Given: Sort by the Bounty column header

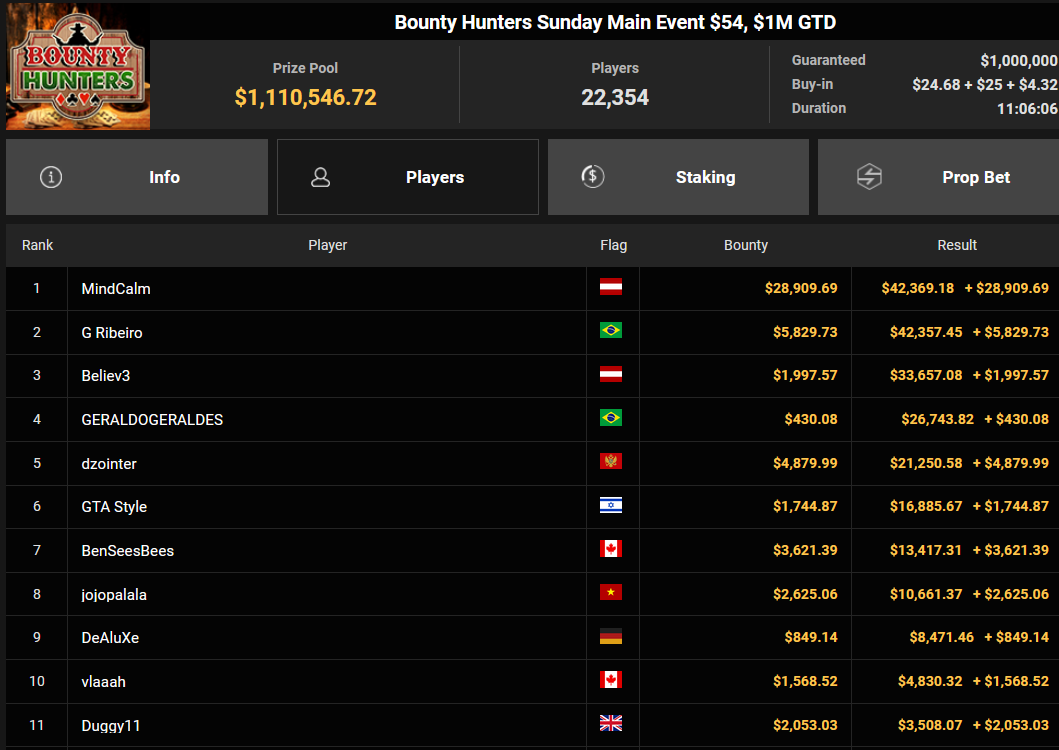Looking at the screenshot, I should [746, 245].
